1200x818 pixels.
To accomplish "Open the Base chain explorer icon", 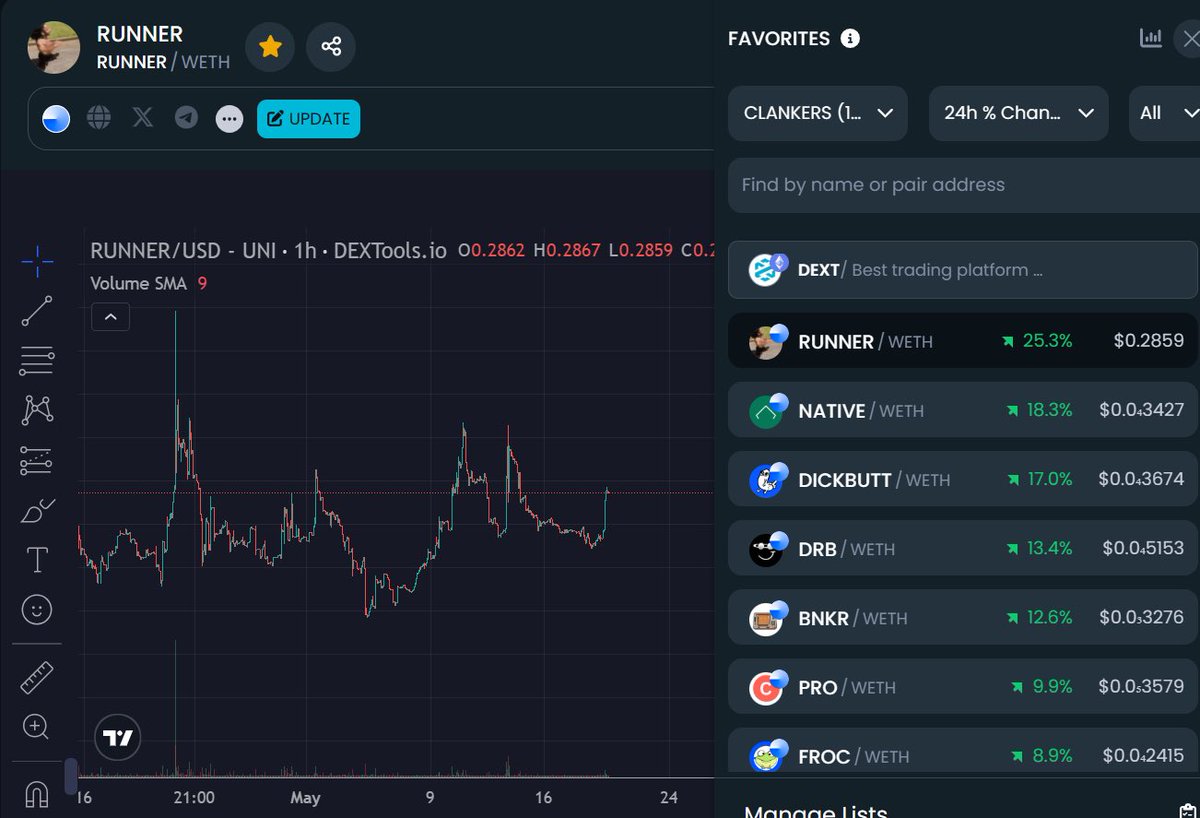I will (56, 119).
